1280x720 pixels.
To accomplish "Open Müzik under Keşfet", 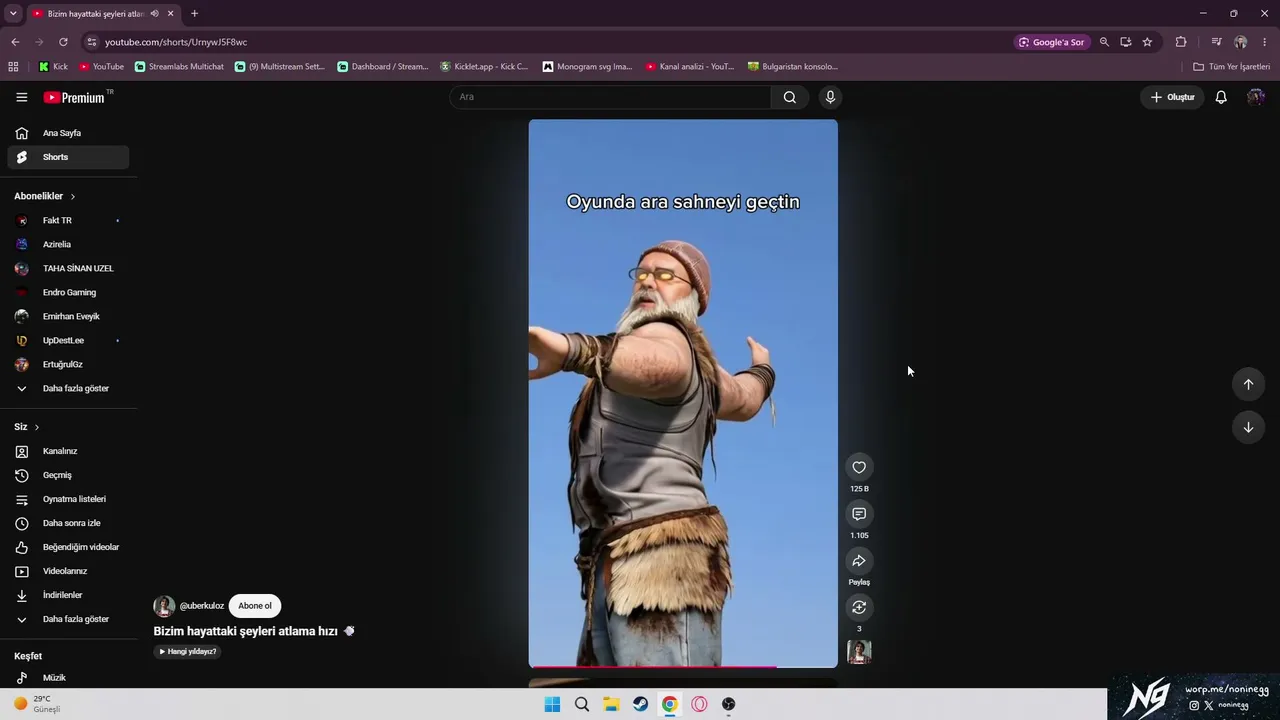I will 68,678.
